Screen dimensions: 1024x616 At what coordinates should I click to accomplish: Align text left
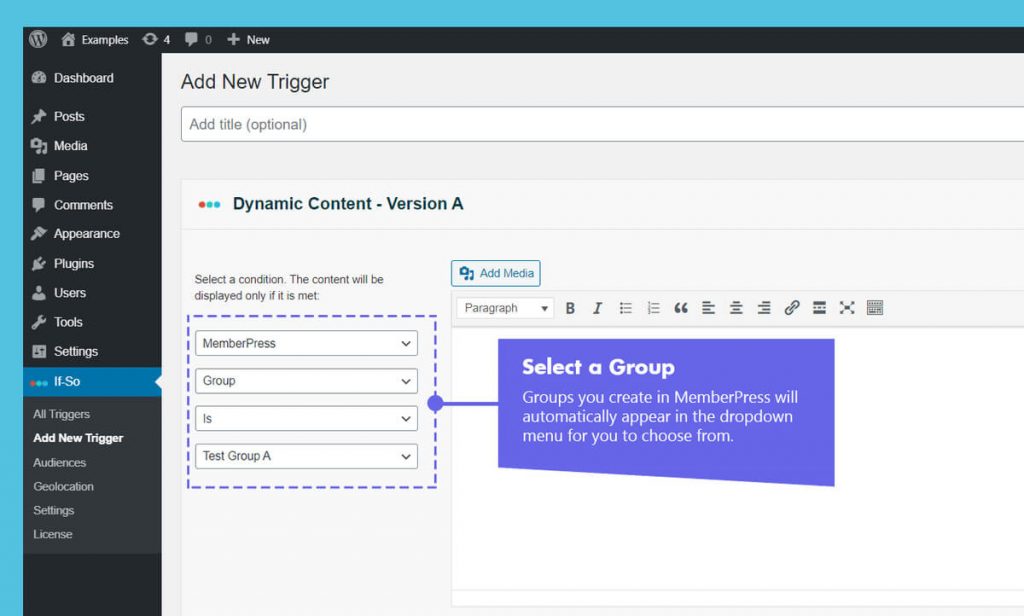709,308
